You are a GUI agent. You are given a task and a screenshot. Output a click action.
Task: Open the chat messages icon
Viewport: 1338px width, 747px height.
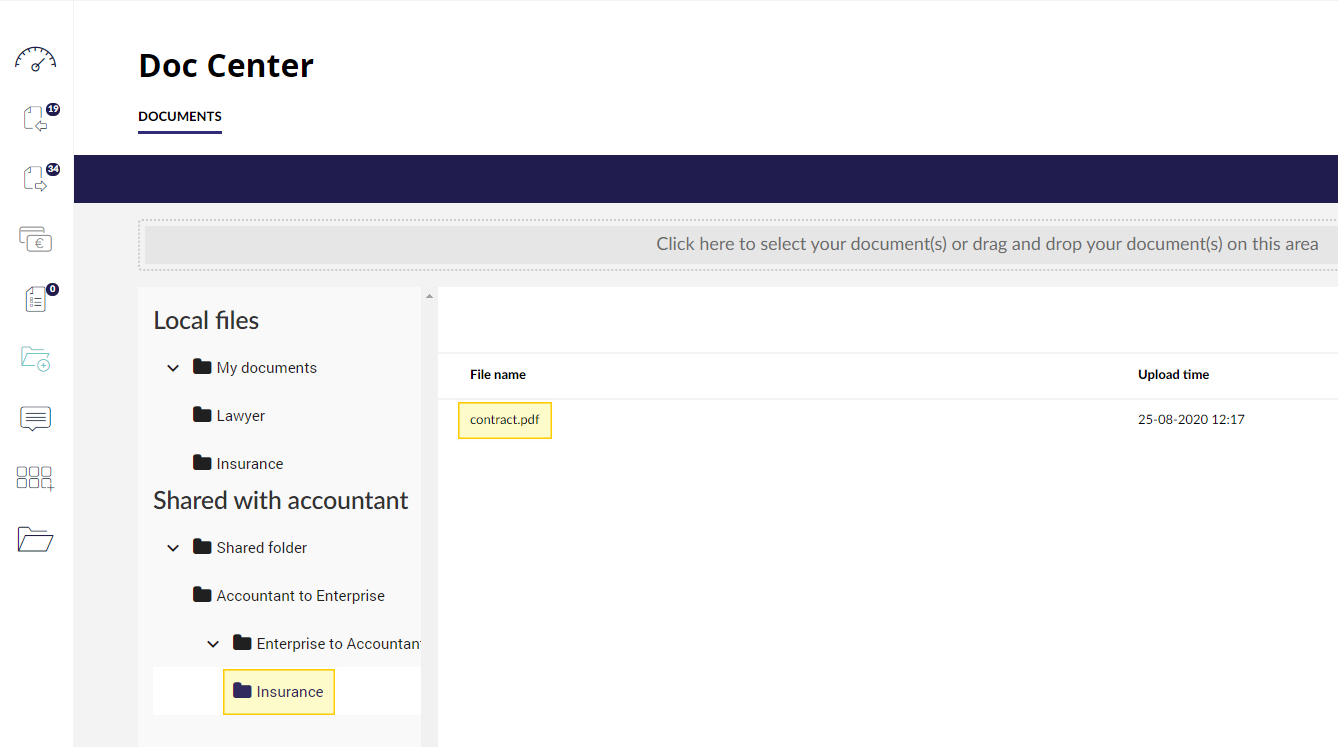36,418
